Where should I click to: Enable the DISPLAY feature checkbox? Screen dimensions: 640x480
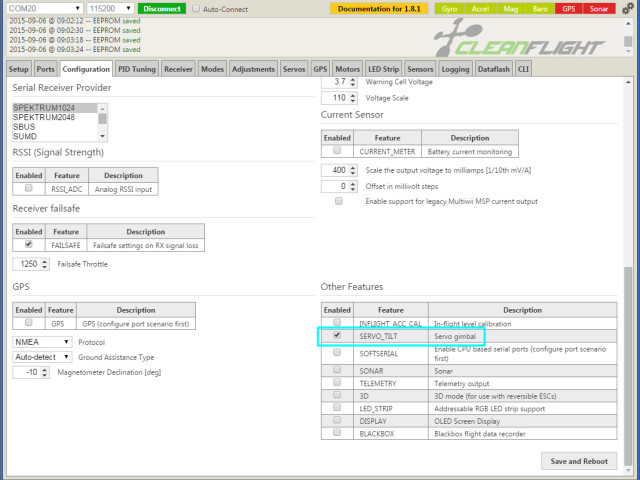tap(337, 420)
